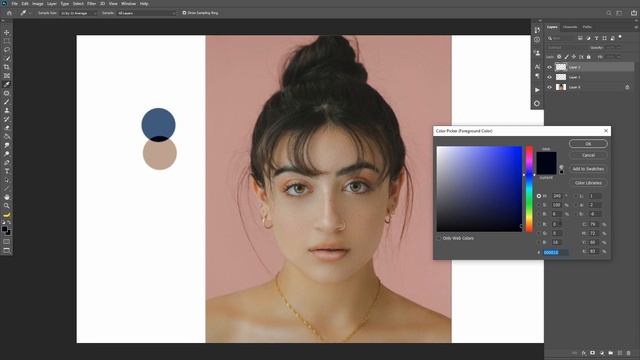Open the Sample All Layers dropdown
The height and width of the screenshot is (360, 640).
pos(146,13)
